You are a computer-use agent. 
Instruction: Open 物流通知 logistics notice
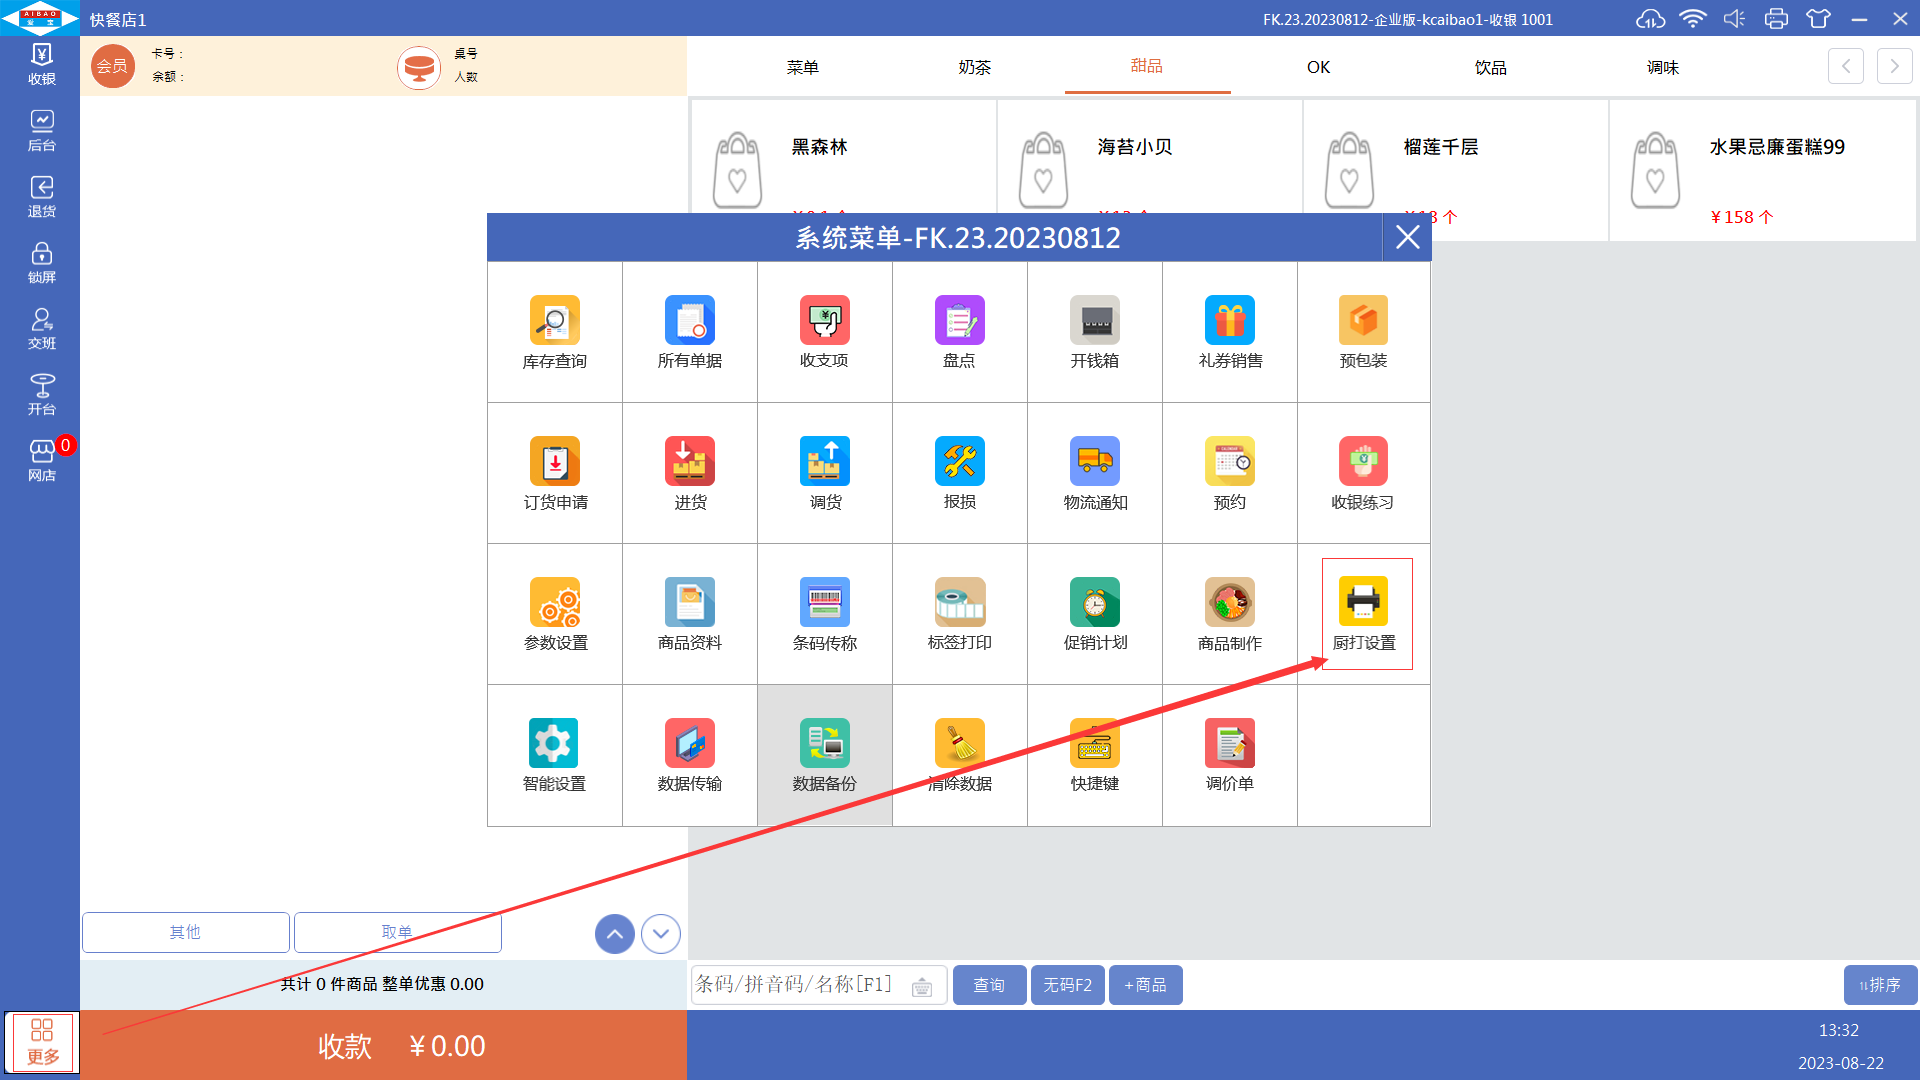[1095, 473]
